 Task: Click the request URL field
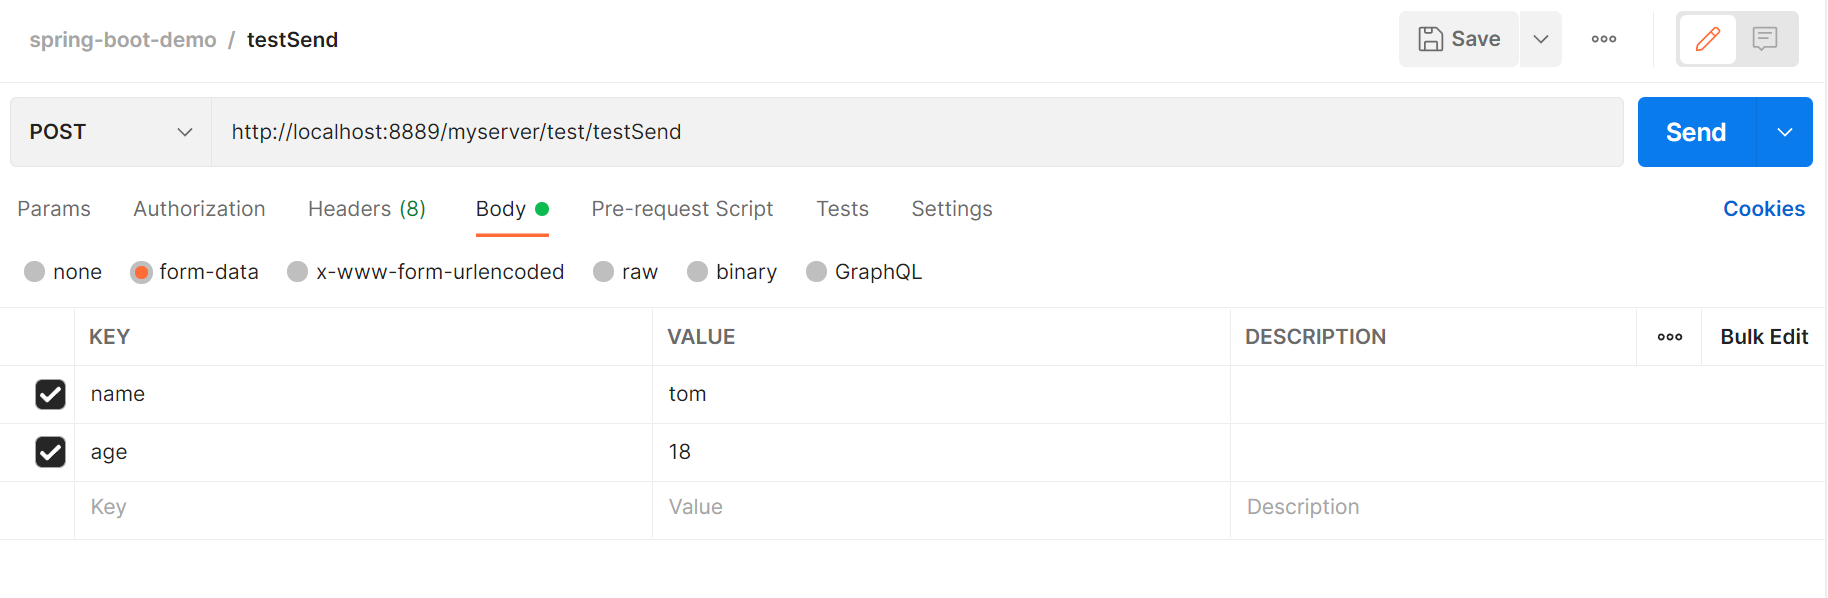click(916, 132)
